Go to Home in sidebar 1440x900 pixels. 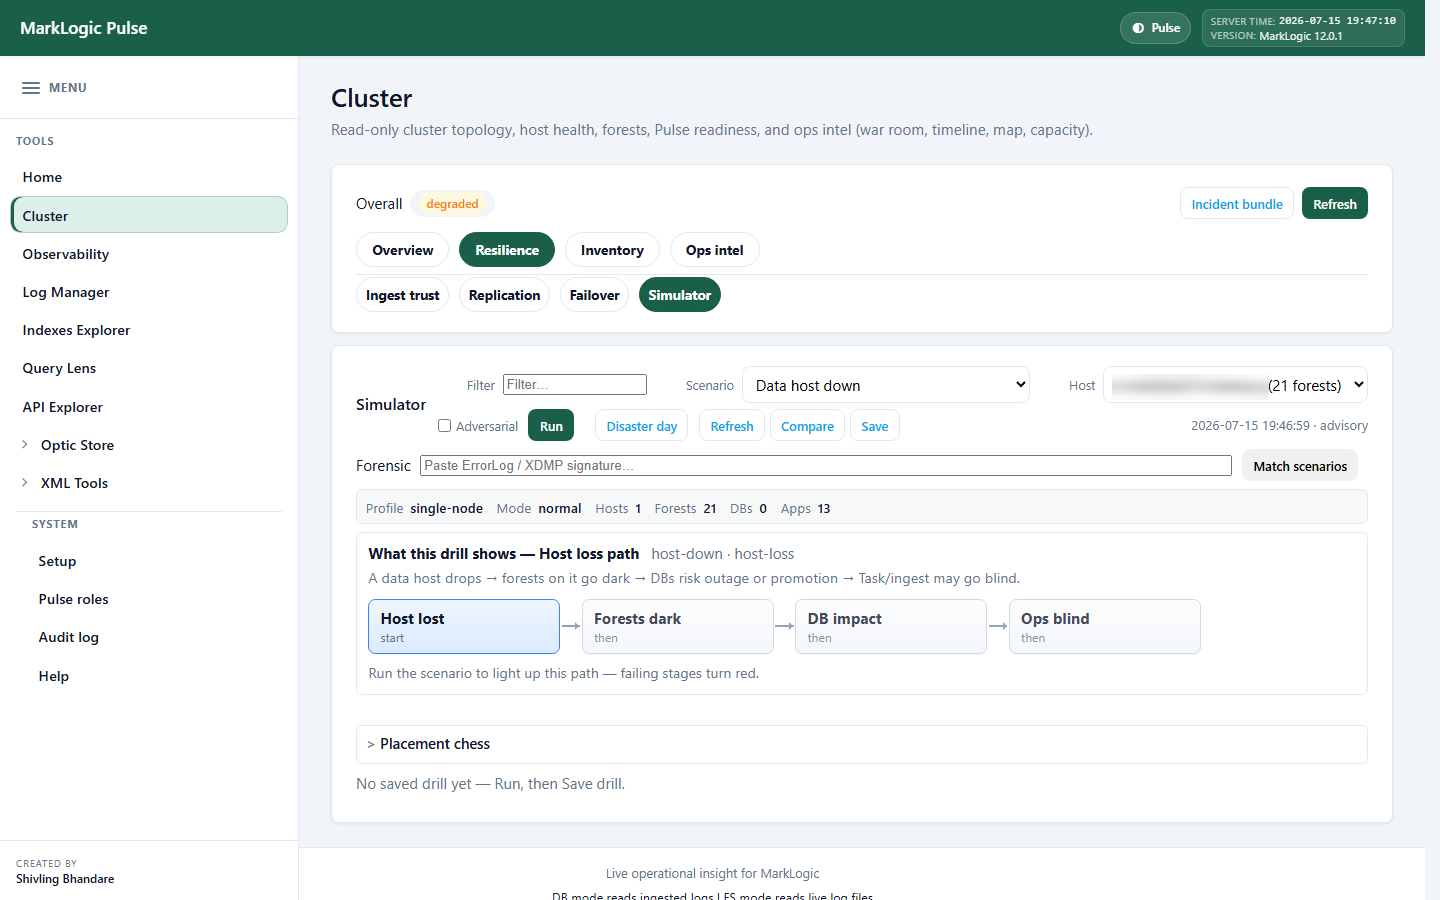(x=149, y=177)
